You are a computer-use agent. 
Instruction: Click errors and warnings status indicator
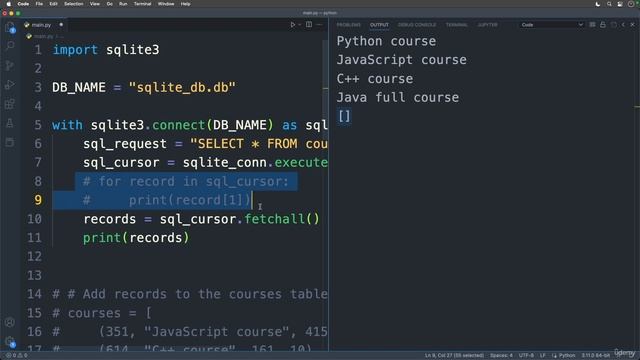(x=16, y=356)
